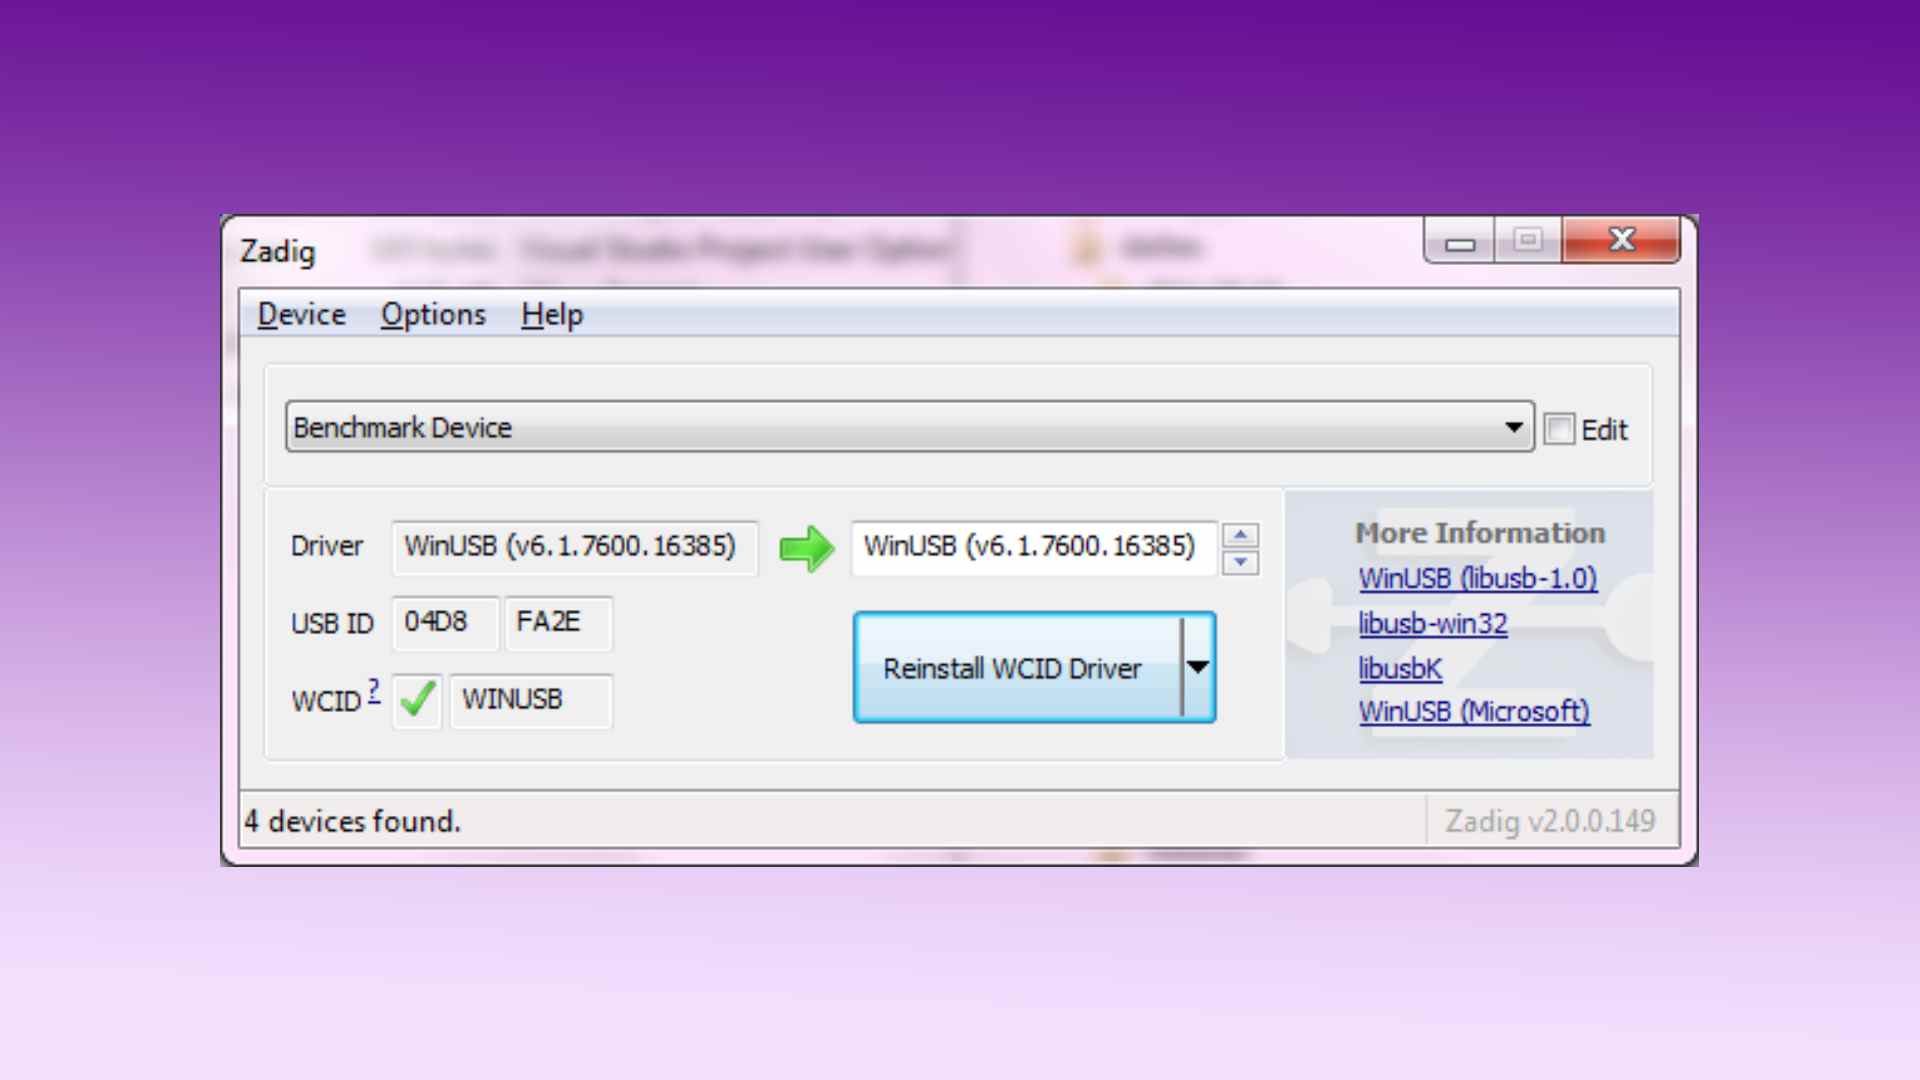Open the WinUSB (Microsoft) link
The height and width of the screenshot is (1080, 1920).
click(x=1474, y=712)
